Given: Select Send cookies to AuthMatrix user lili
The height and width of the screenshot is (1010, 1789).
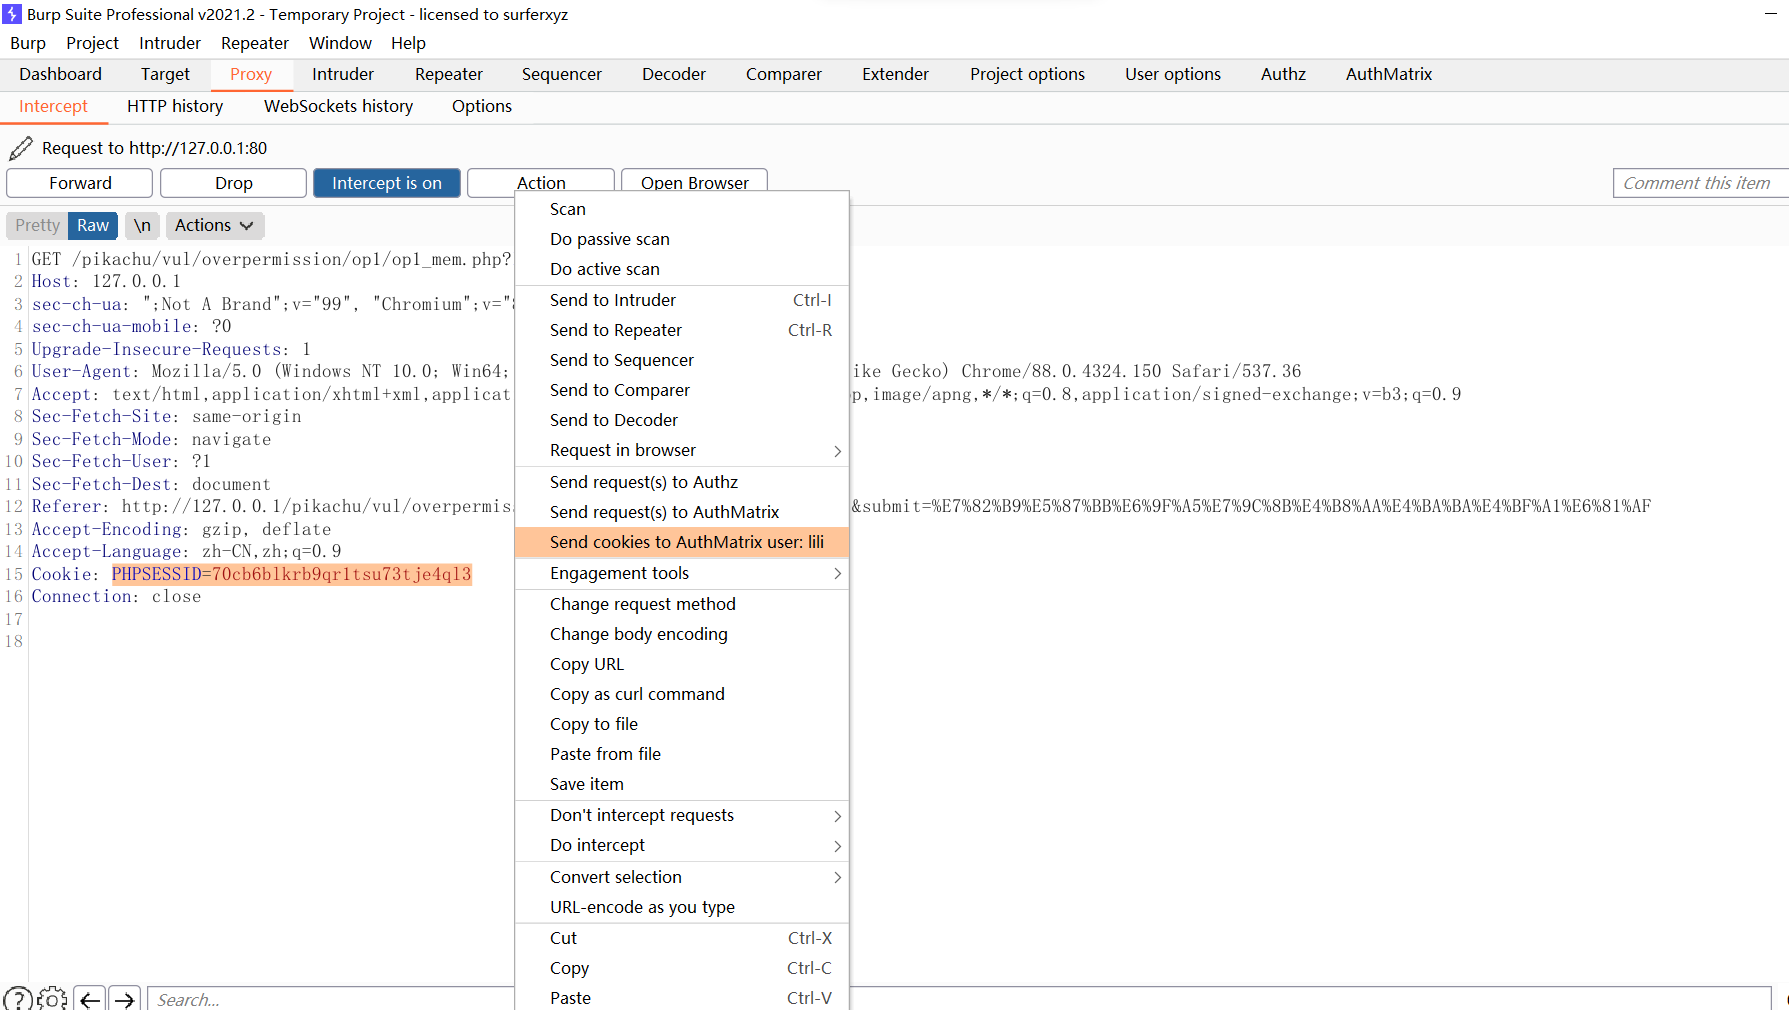Looking at the screenshot, I should 687,542.
